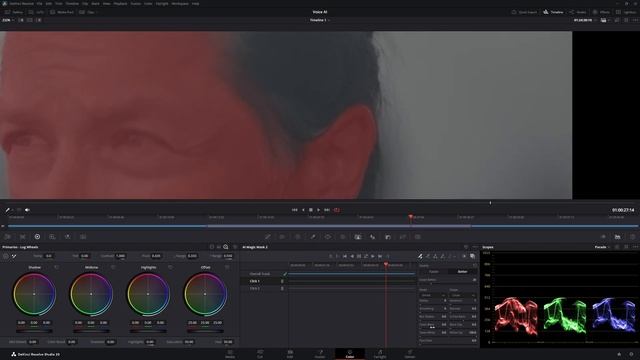Open the left Mode dropdown in Magic Mask
Image resolution: width=640 pixels, height=360 pixels.
pyautogui.click(x=432, y=295)
